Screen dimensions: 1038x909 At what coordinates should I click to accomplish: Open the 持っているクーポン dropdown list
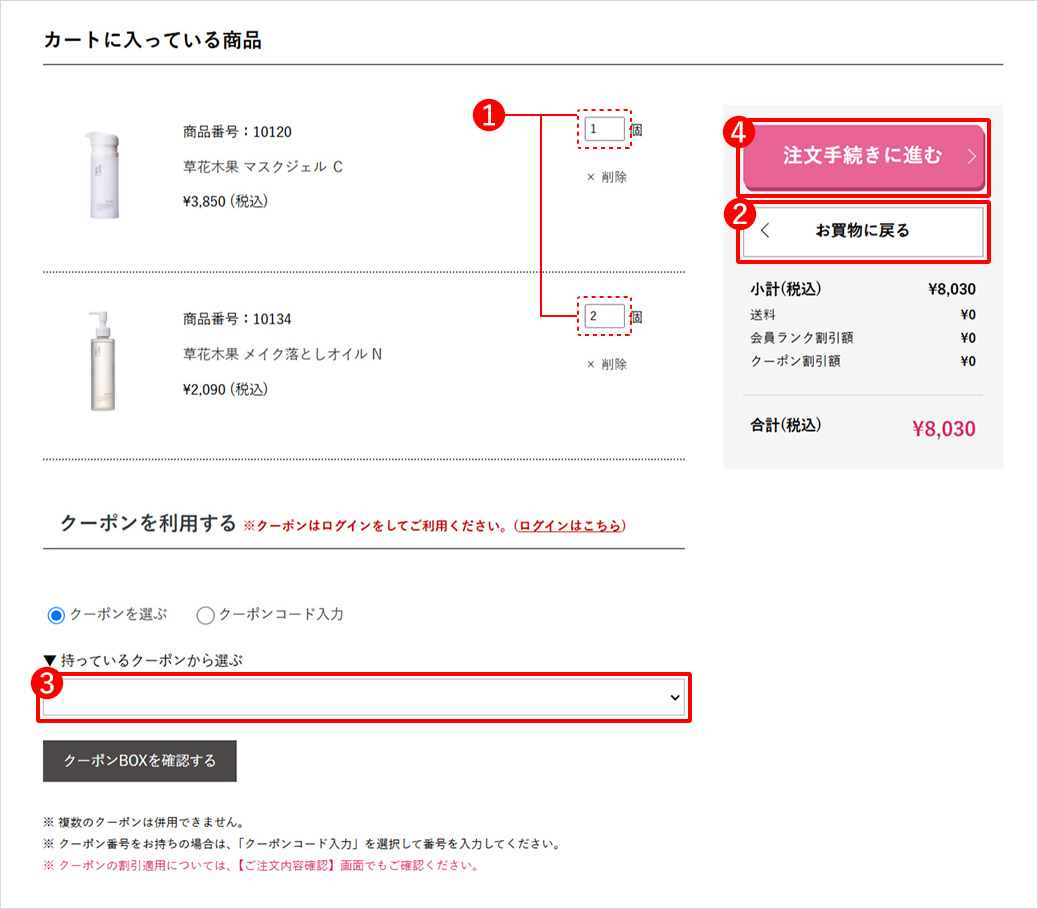[x=364, y=697]
